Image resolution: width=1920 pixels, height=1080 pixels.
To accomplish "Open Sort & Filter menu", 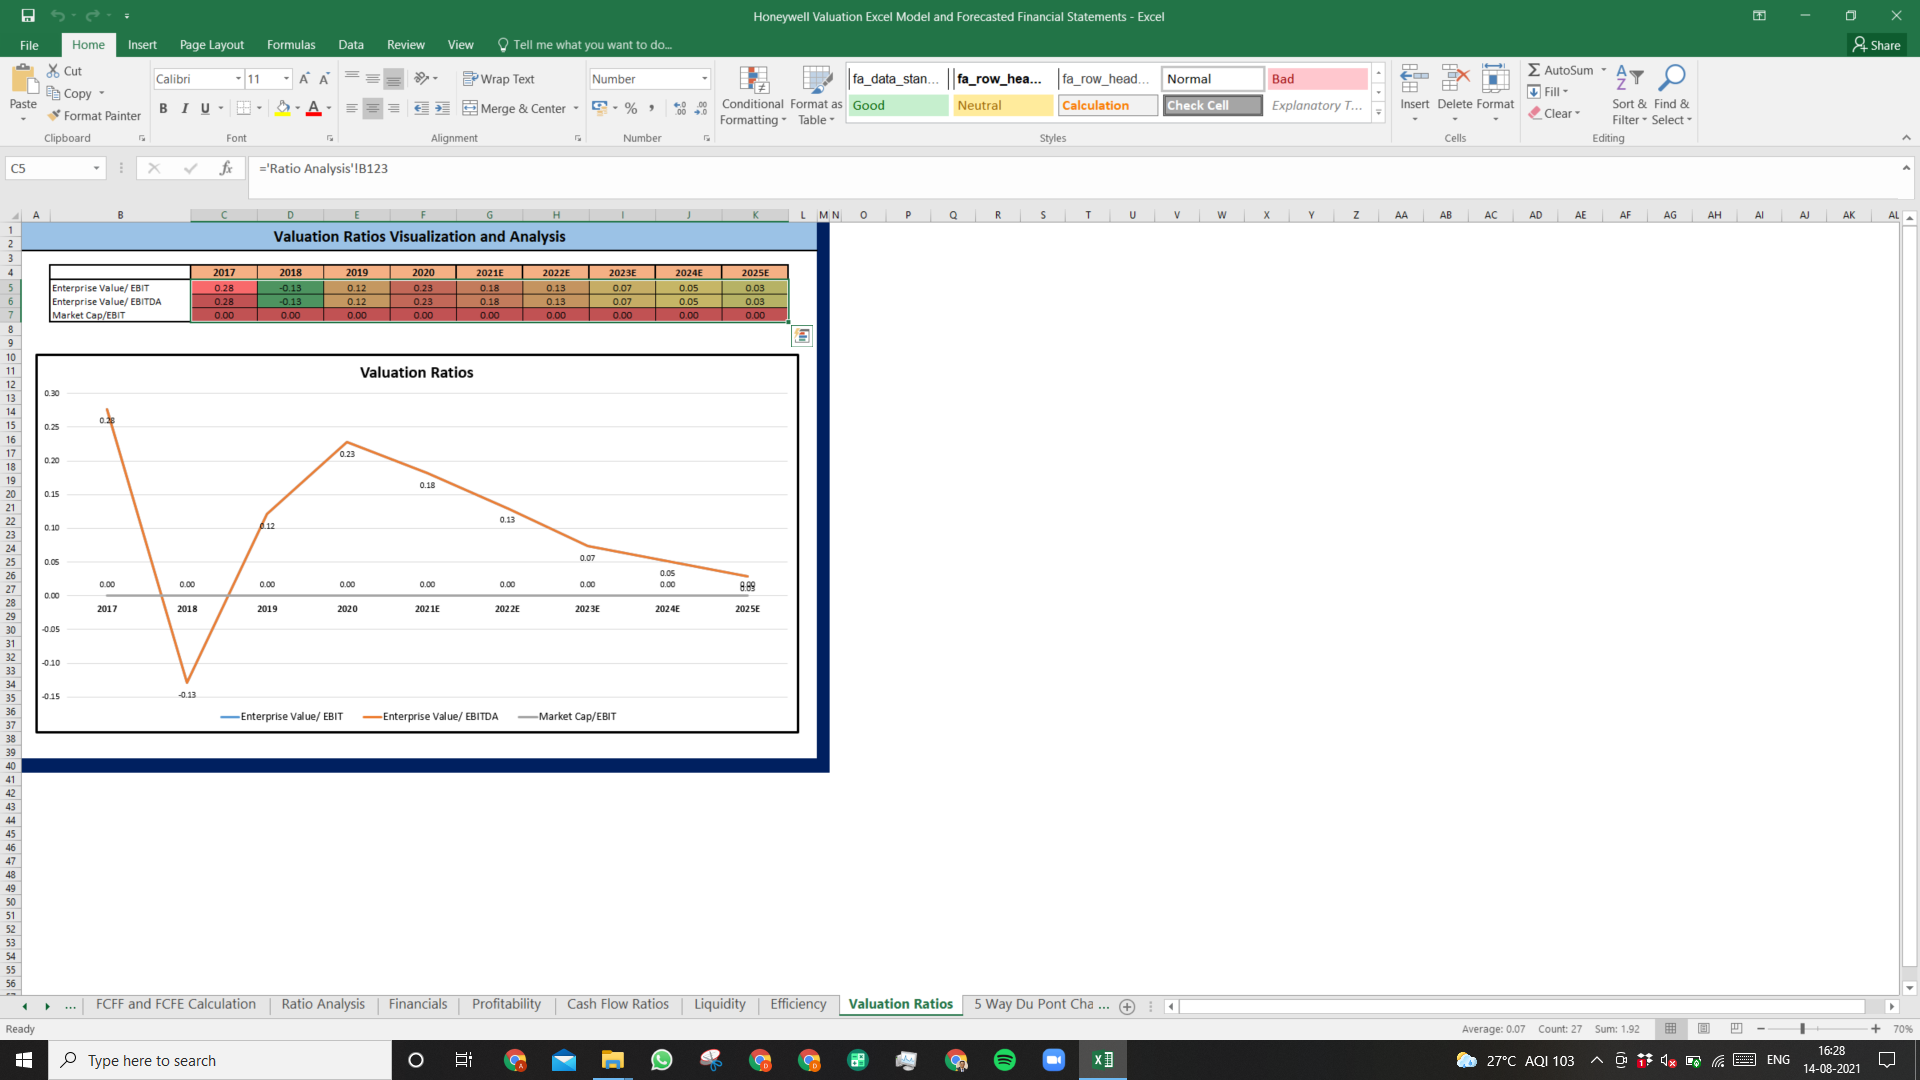I will tap(1629, 96).
